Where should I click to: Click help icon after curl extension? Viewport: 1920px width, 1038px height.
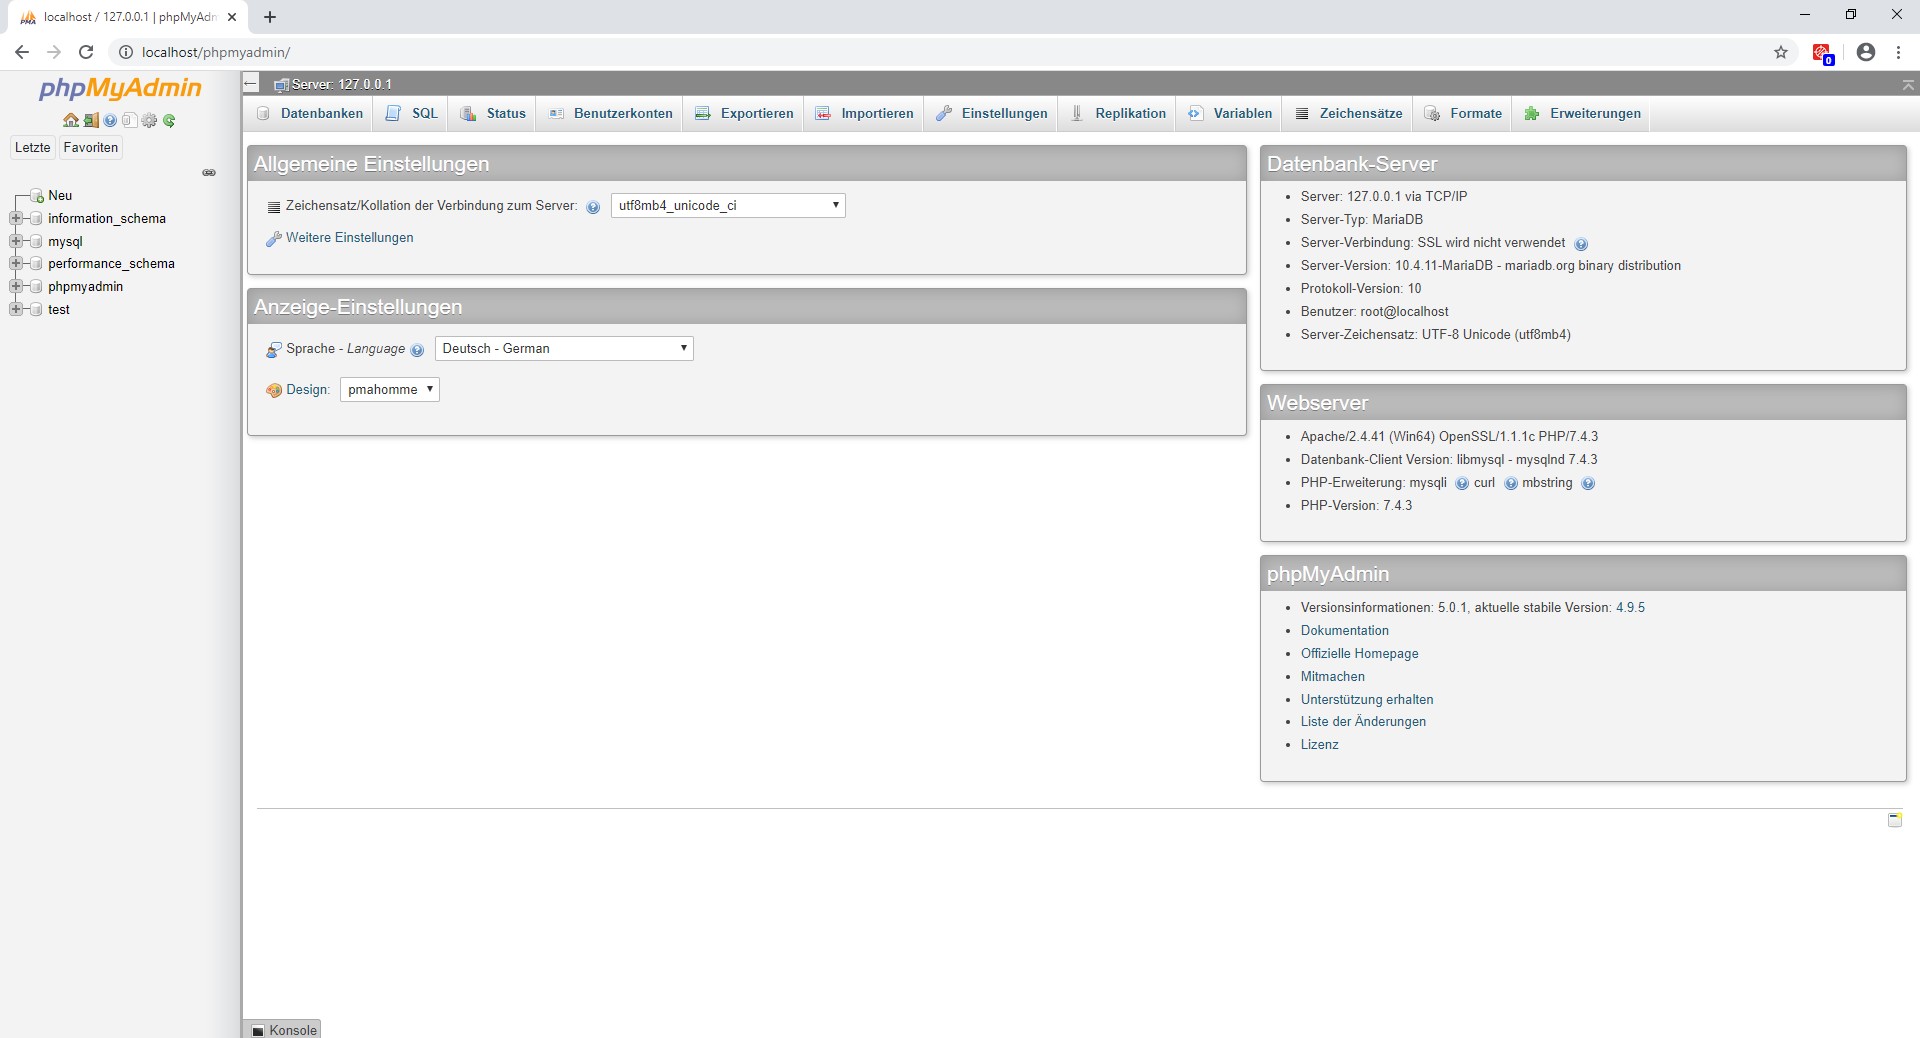(1511, 484)
